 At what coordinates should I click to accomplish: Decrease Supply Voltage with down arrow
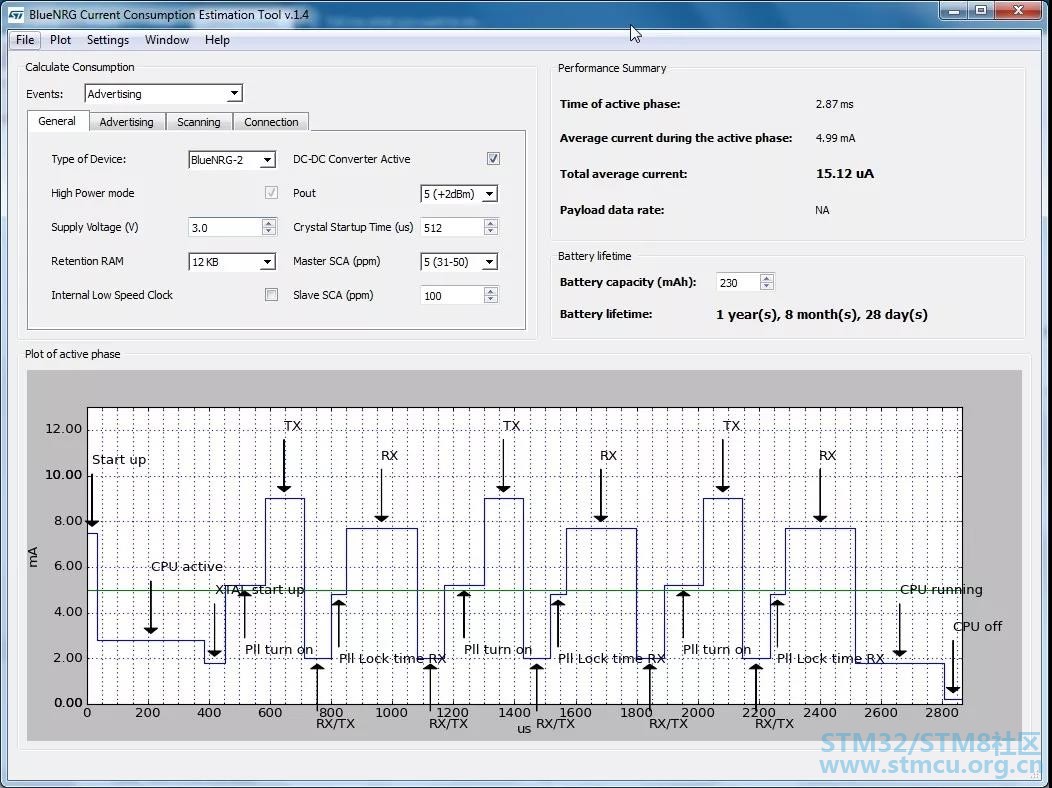tap(269, 231)
